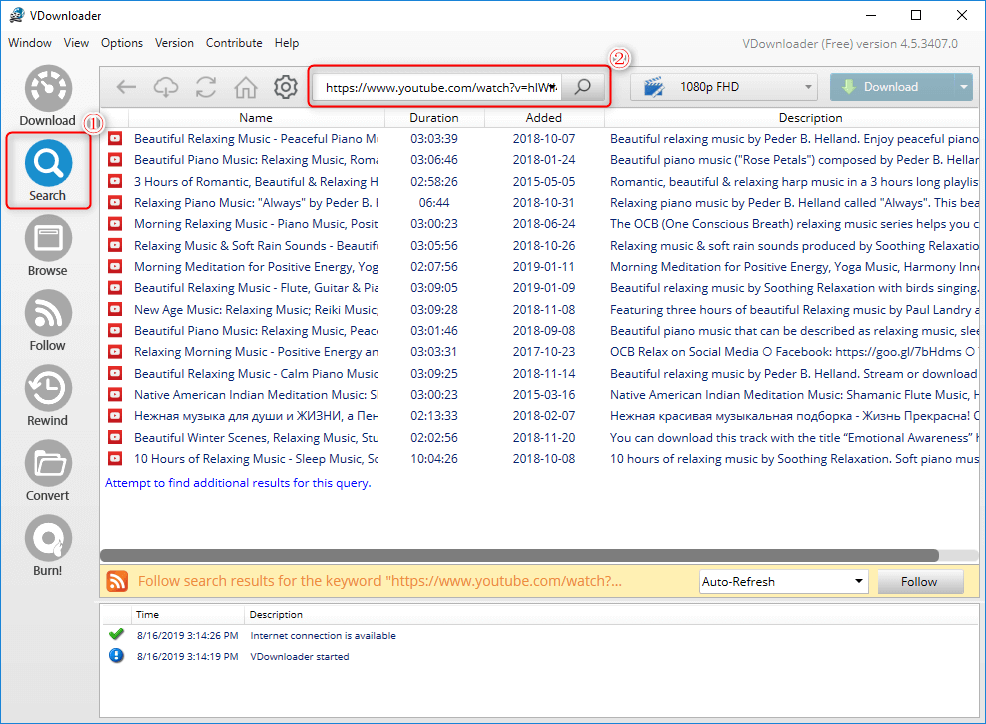Open the Download section in sidebar
The height and width of the screenshot is (724, 986).
(47, 97)
